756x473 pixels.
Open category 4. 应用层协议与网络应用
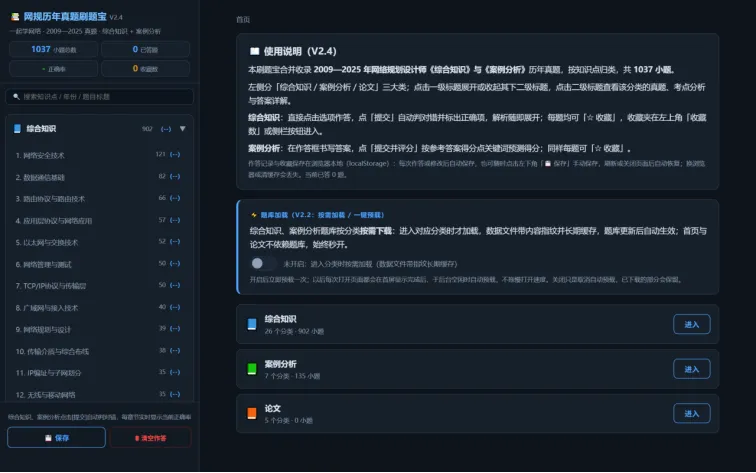coord(100,221)
